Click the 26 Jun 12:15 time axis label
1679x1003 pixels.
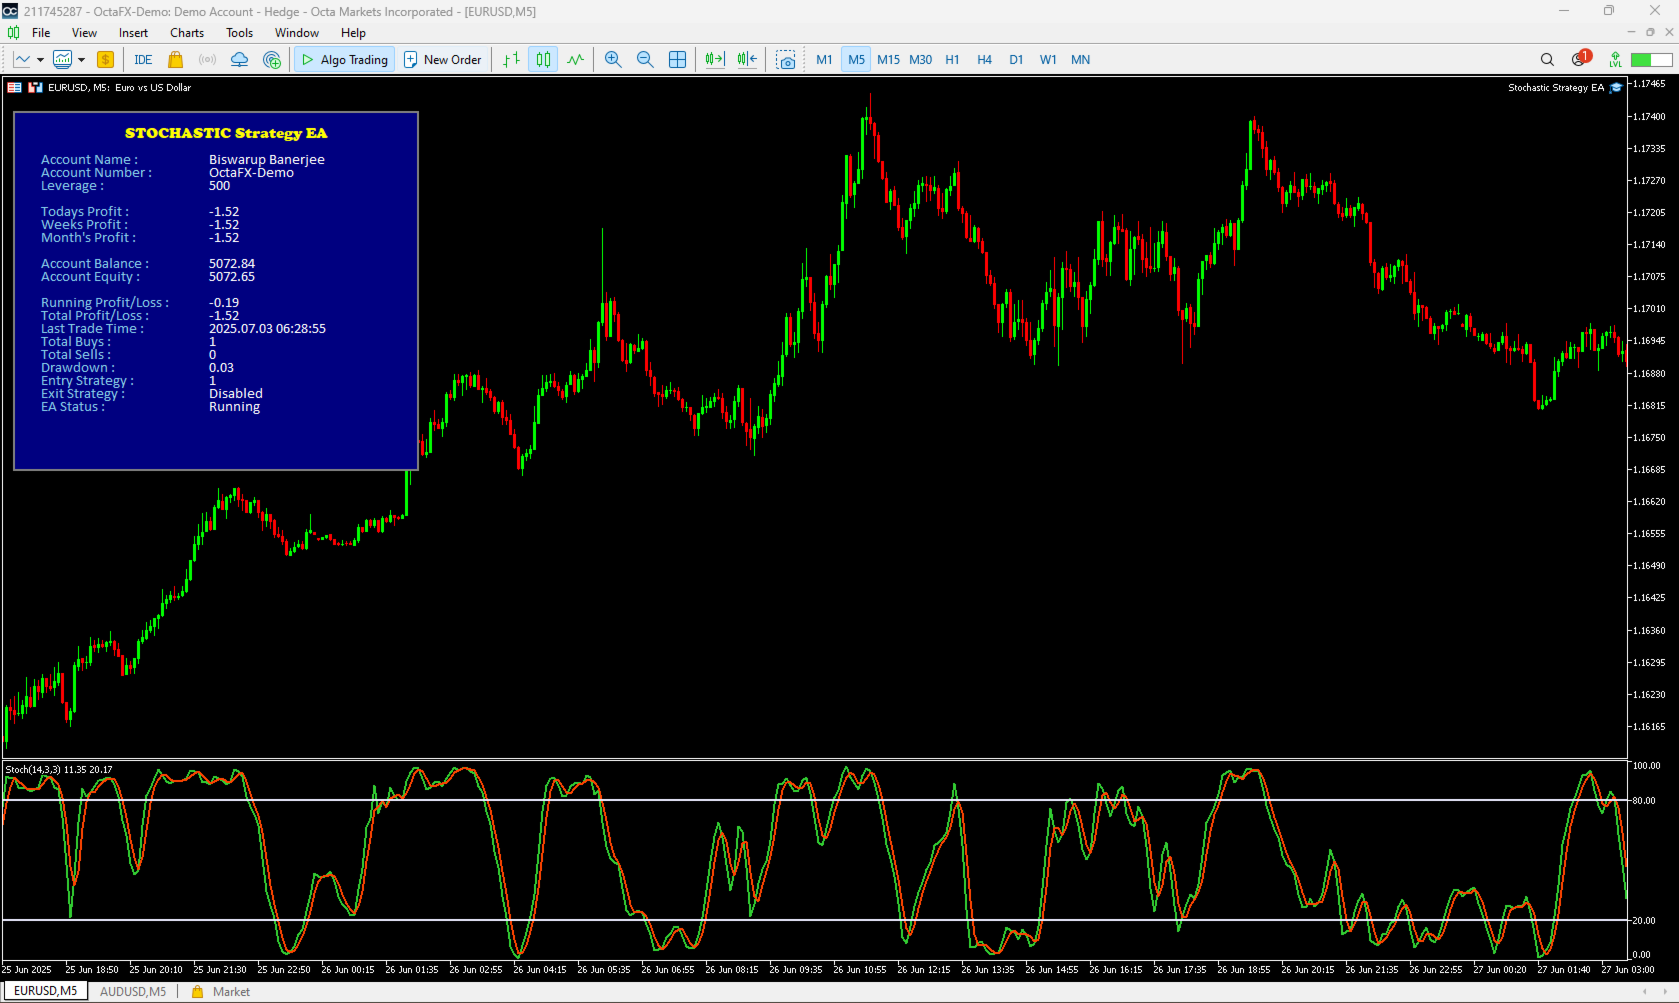[923, 970]
